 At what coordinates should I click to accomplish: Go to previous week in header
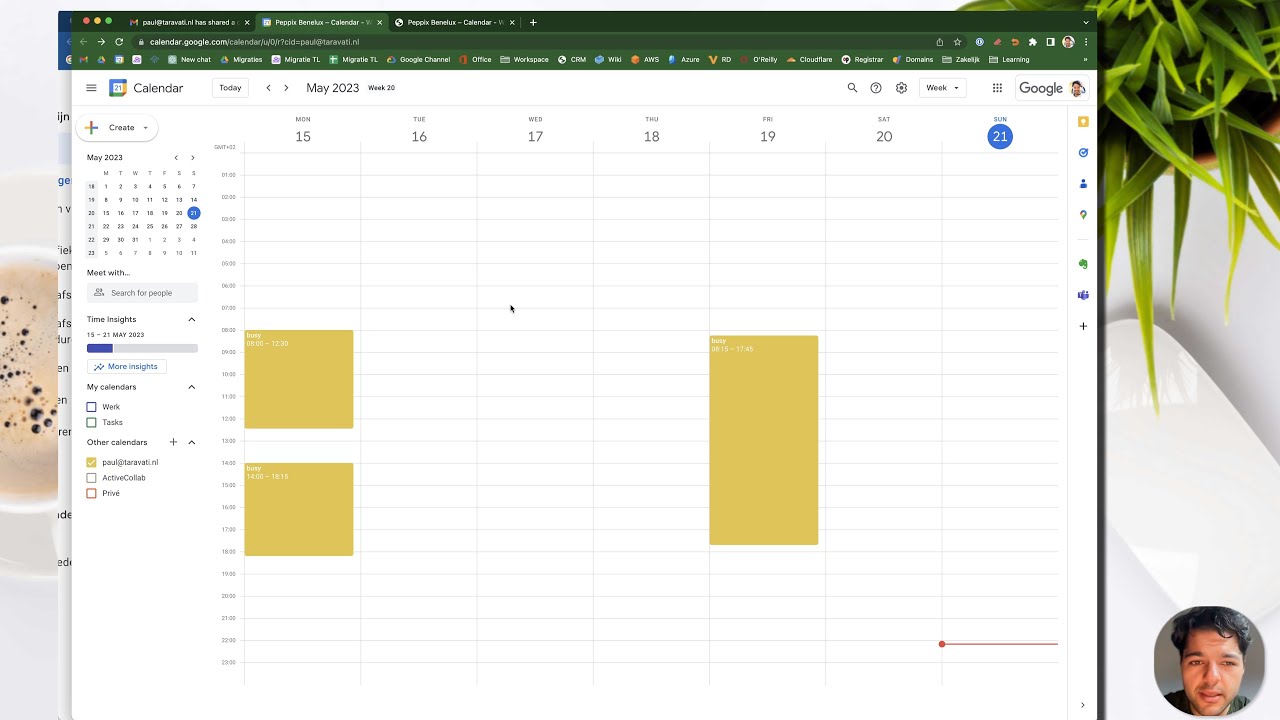[268, 88]
